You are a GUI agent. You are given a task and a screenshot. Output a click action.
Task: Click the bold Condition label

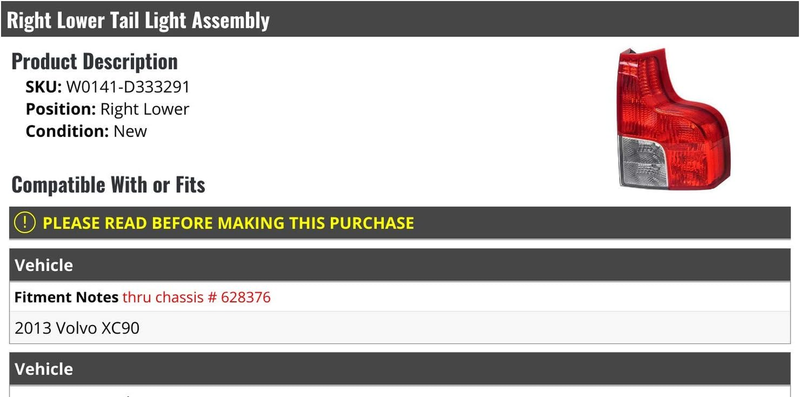[67, 131]
